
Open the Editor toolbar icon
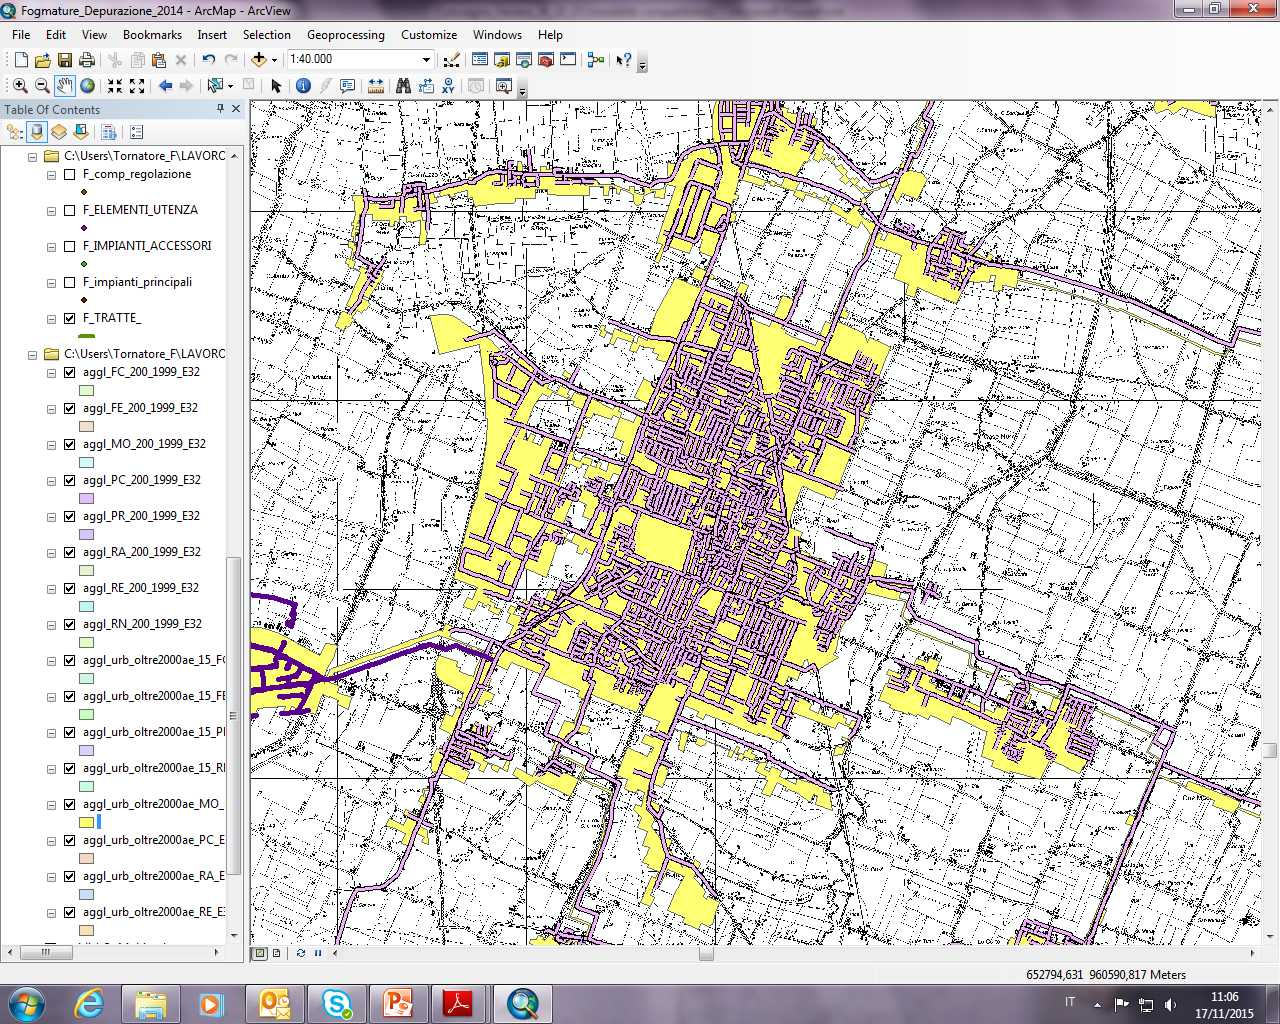(452, 60)
